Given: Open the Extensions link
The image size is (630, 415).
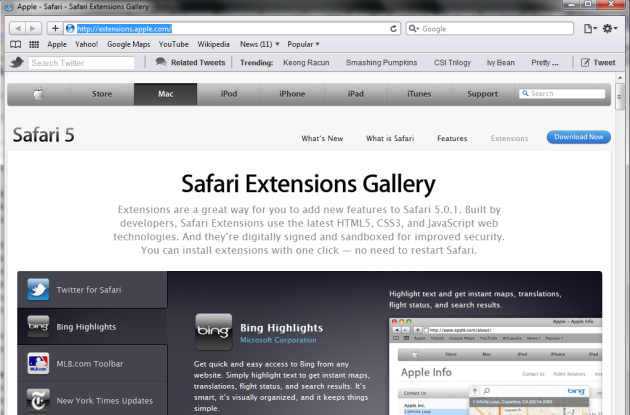Looking at the screenshot, I should tap(509, 139).
